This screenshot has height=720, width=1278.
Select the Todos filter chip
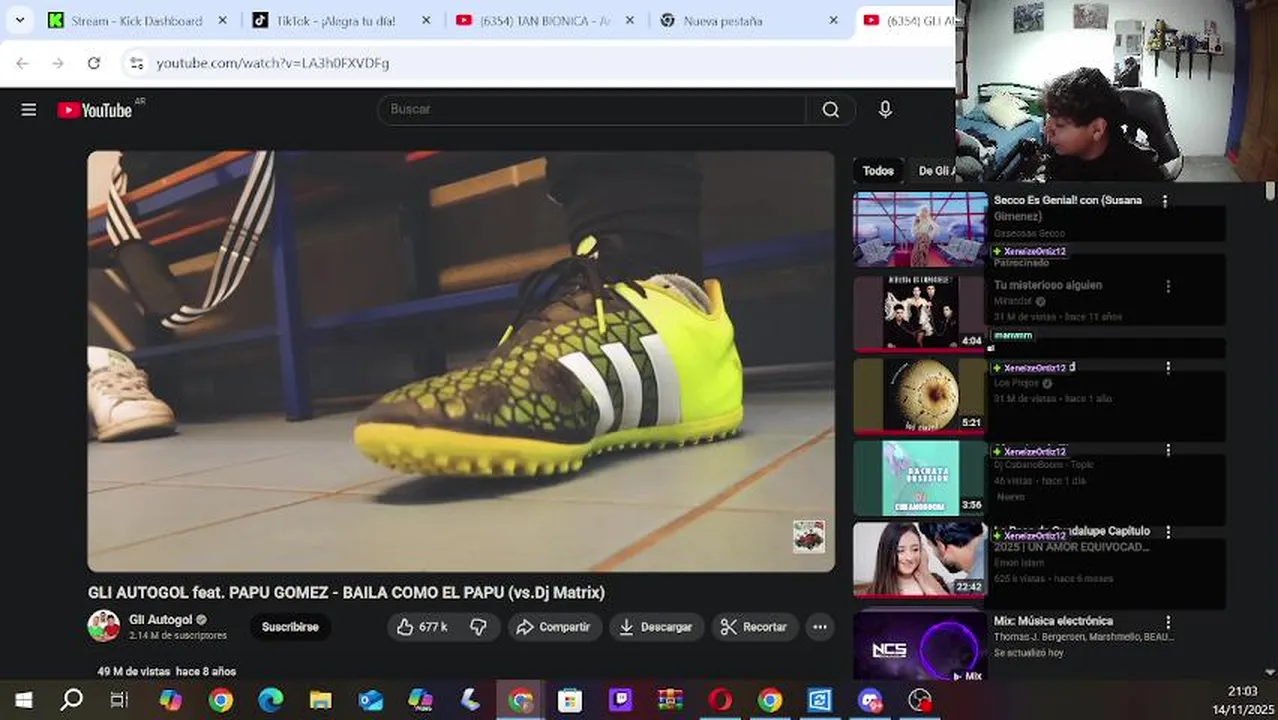pos(878,171)
